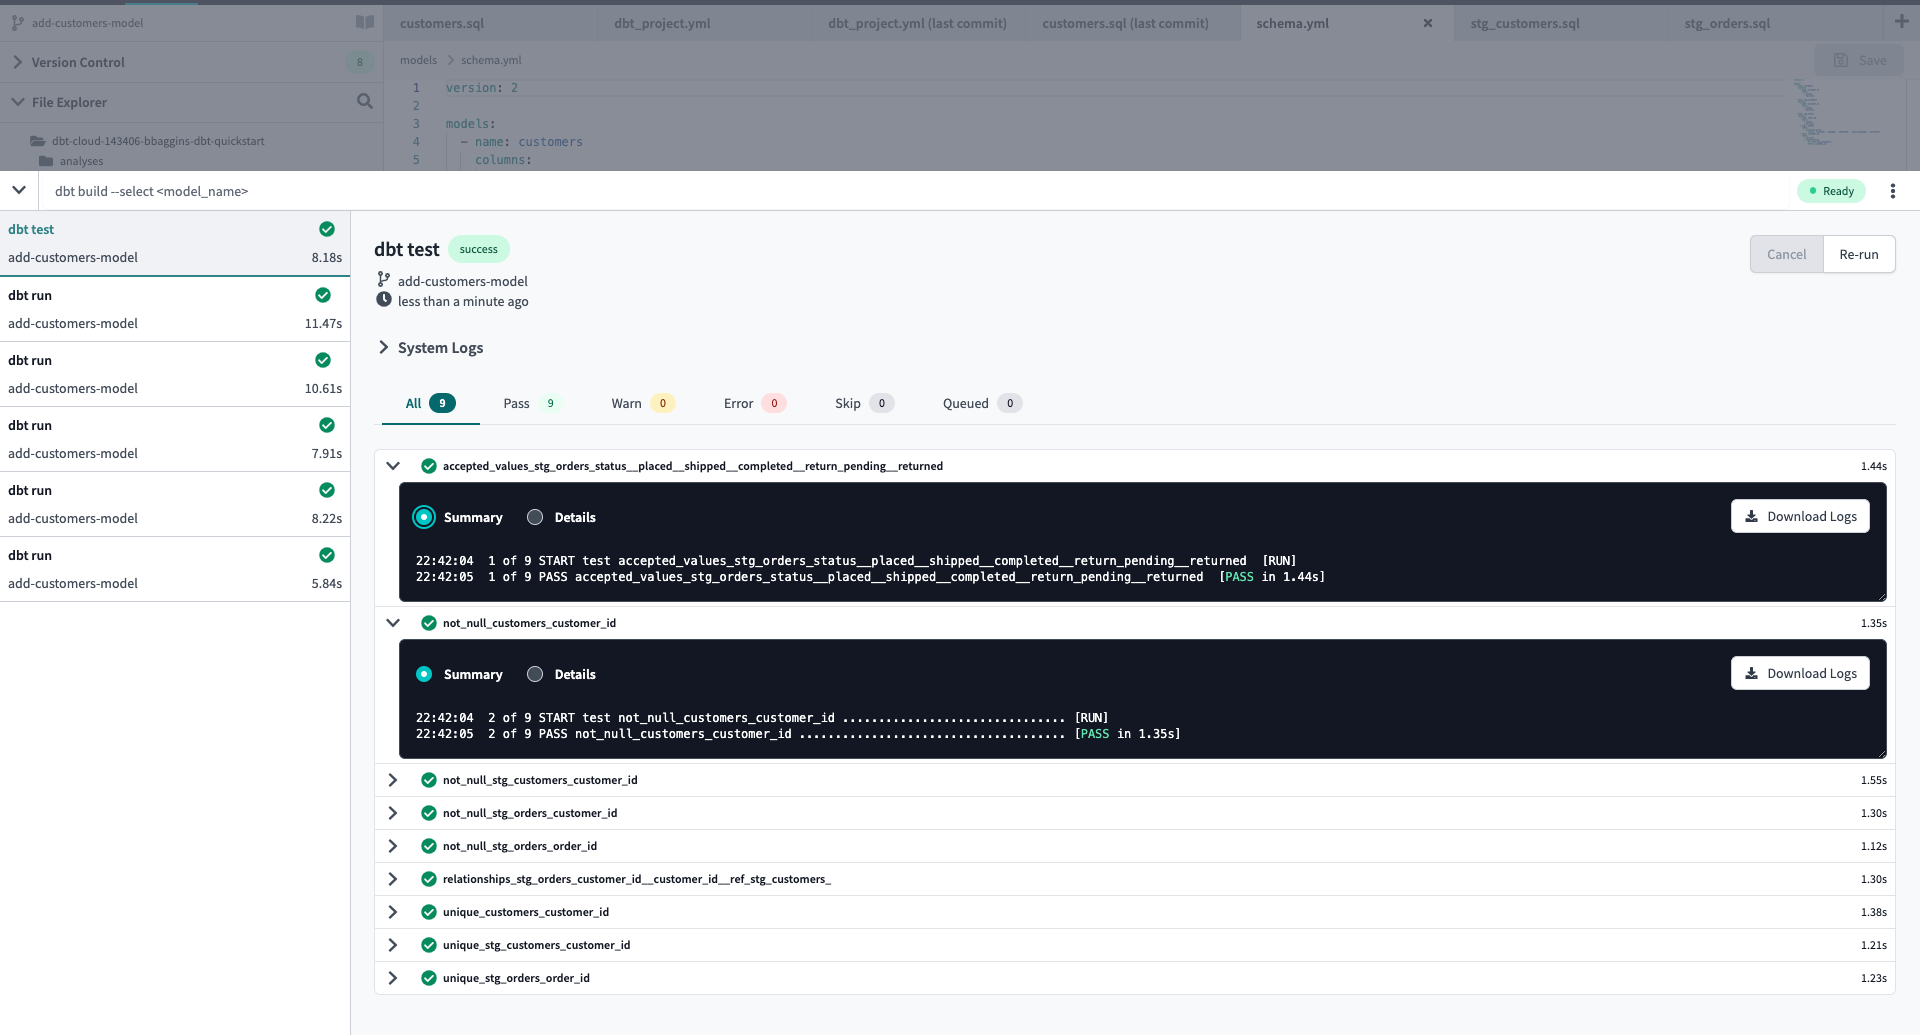Toggle the docs book icon in sidebar header

coord(365,22)
